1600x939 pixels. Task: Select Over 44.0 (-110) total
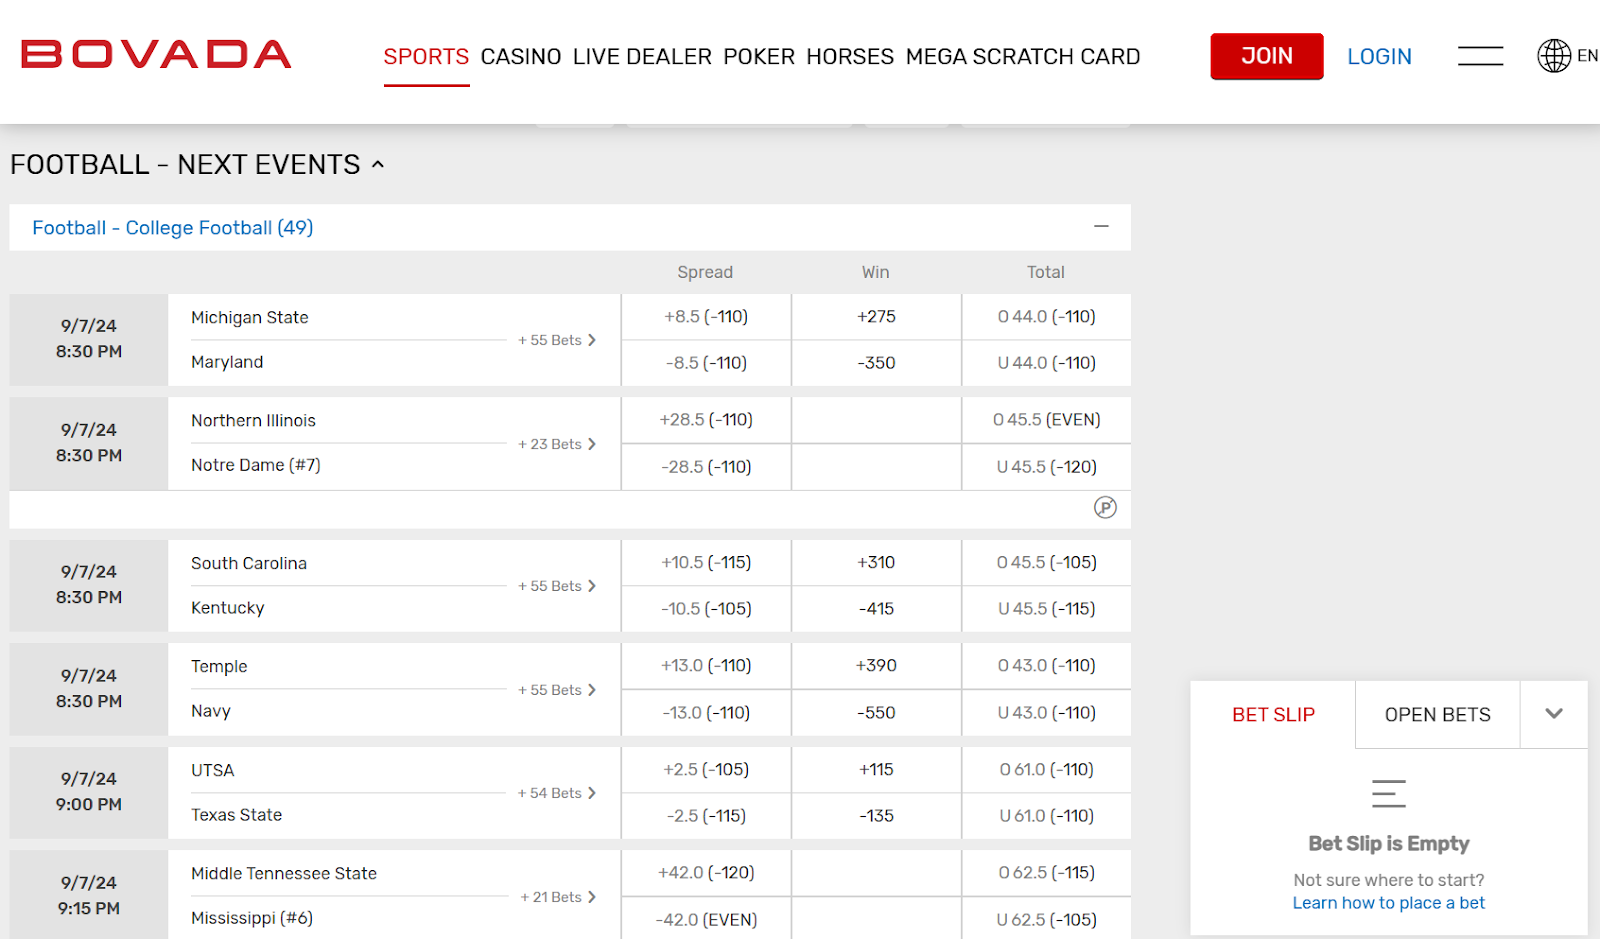pyautogui.click(x=1047, y=317)
